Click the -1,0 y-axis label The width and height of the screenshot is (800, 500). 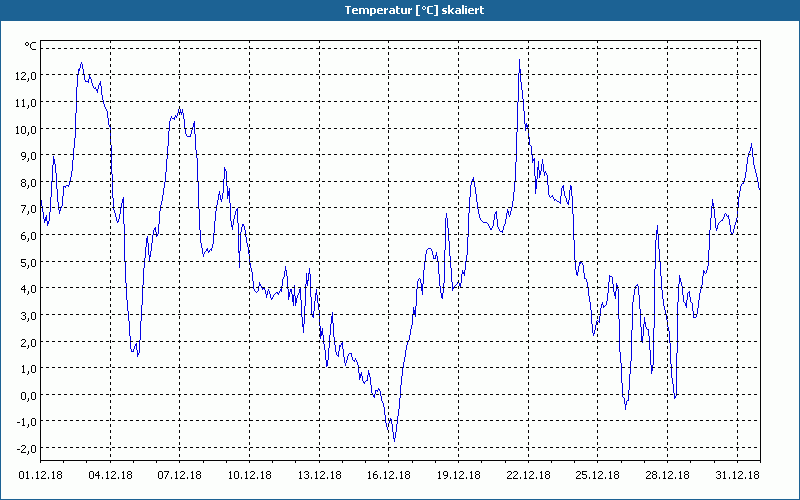pyautogui.click(x=27, y=422)
